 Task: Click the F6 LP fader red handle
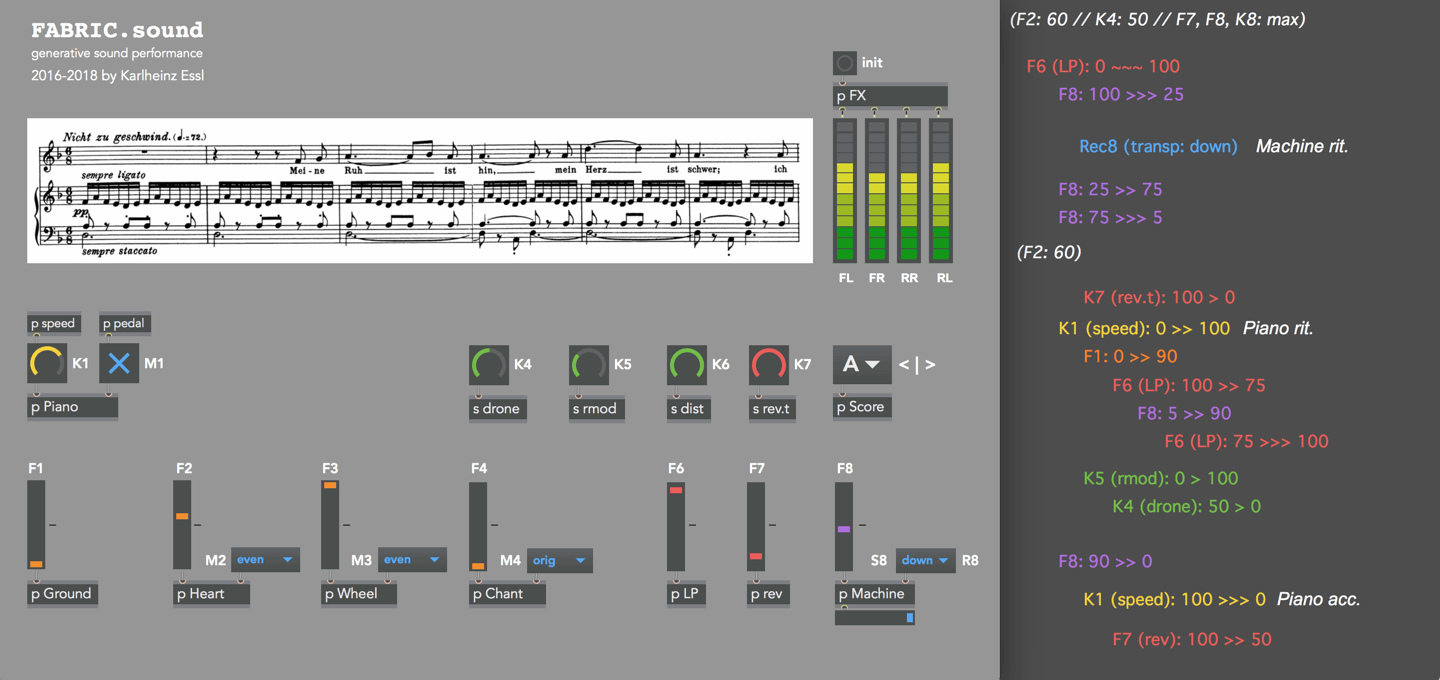point(676,490)
